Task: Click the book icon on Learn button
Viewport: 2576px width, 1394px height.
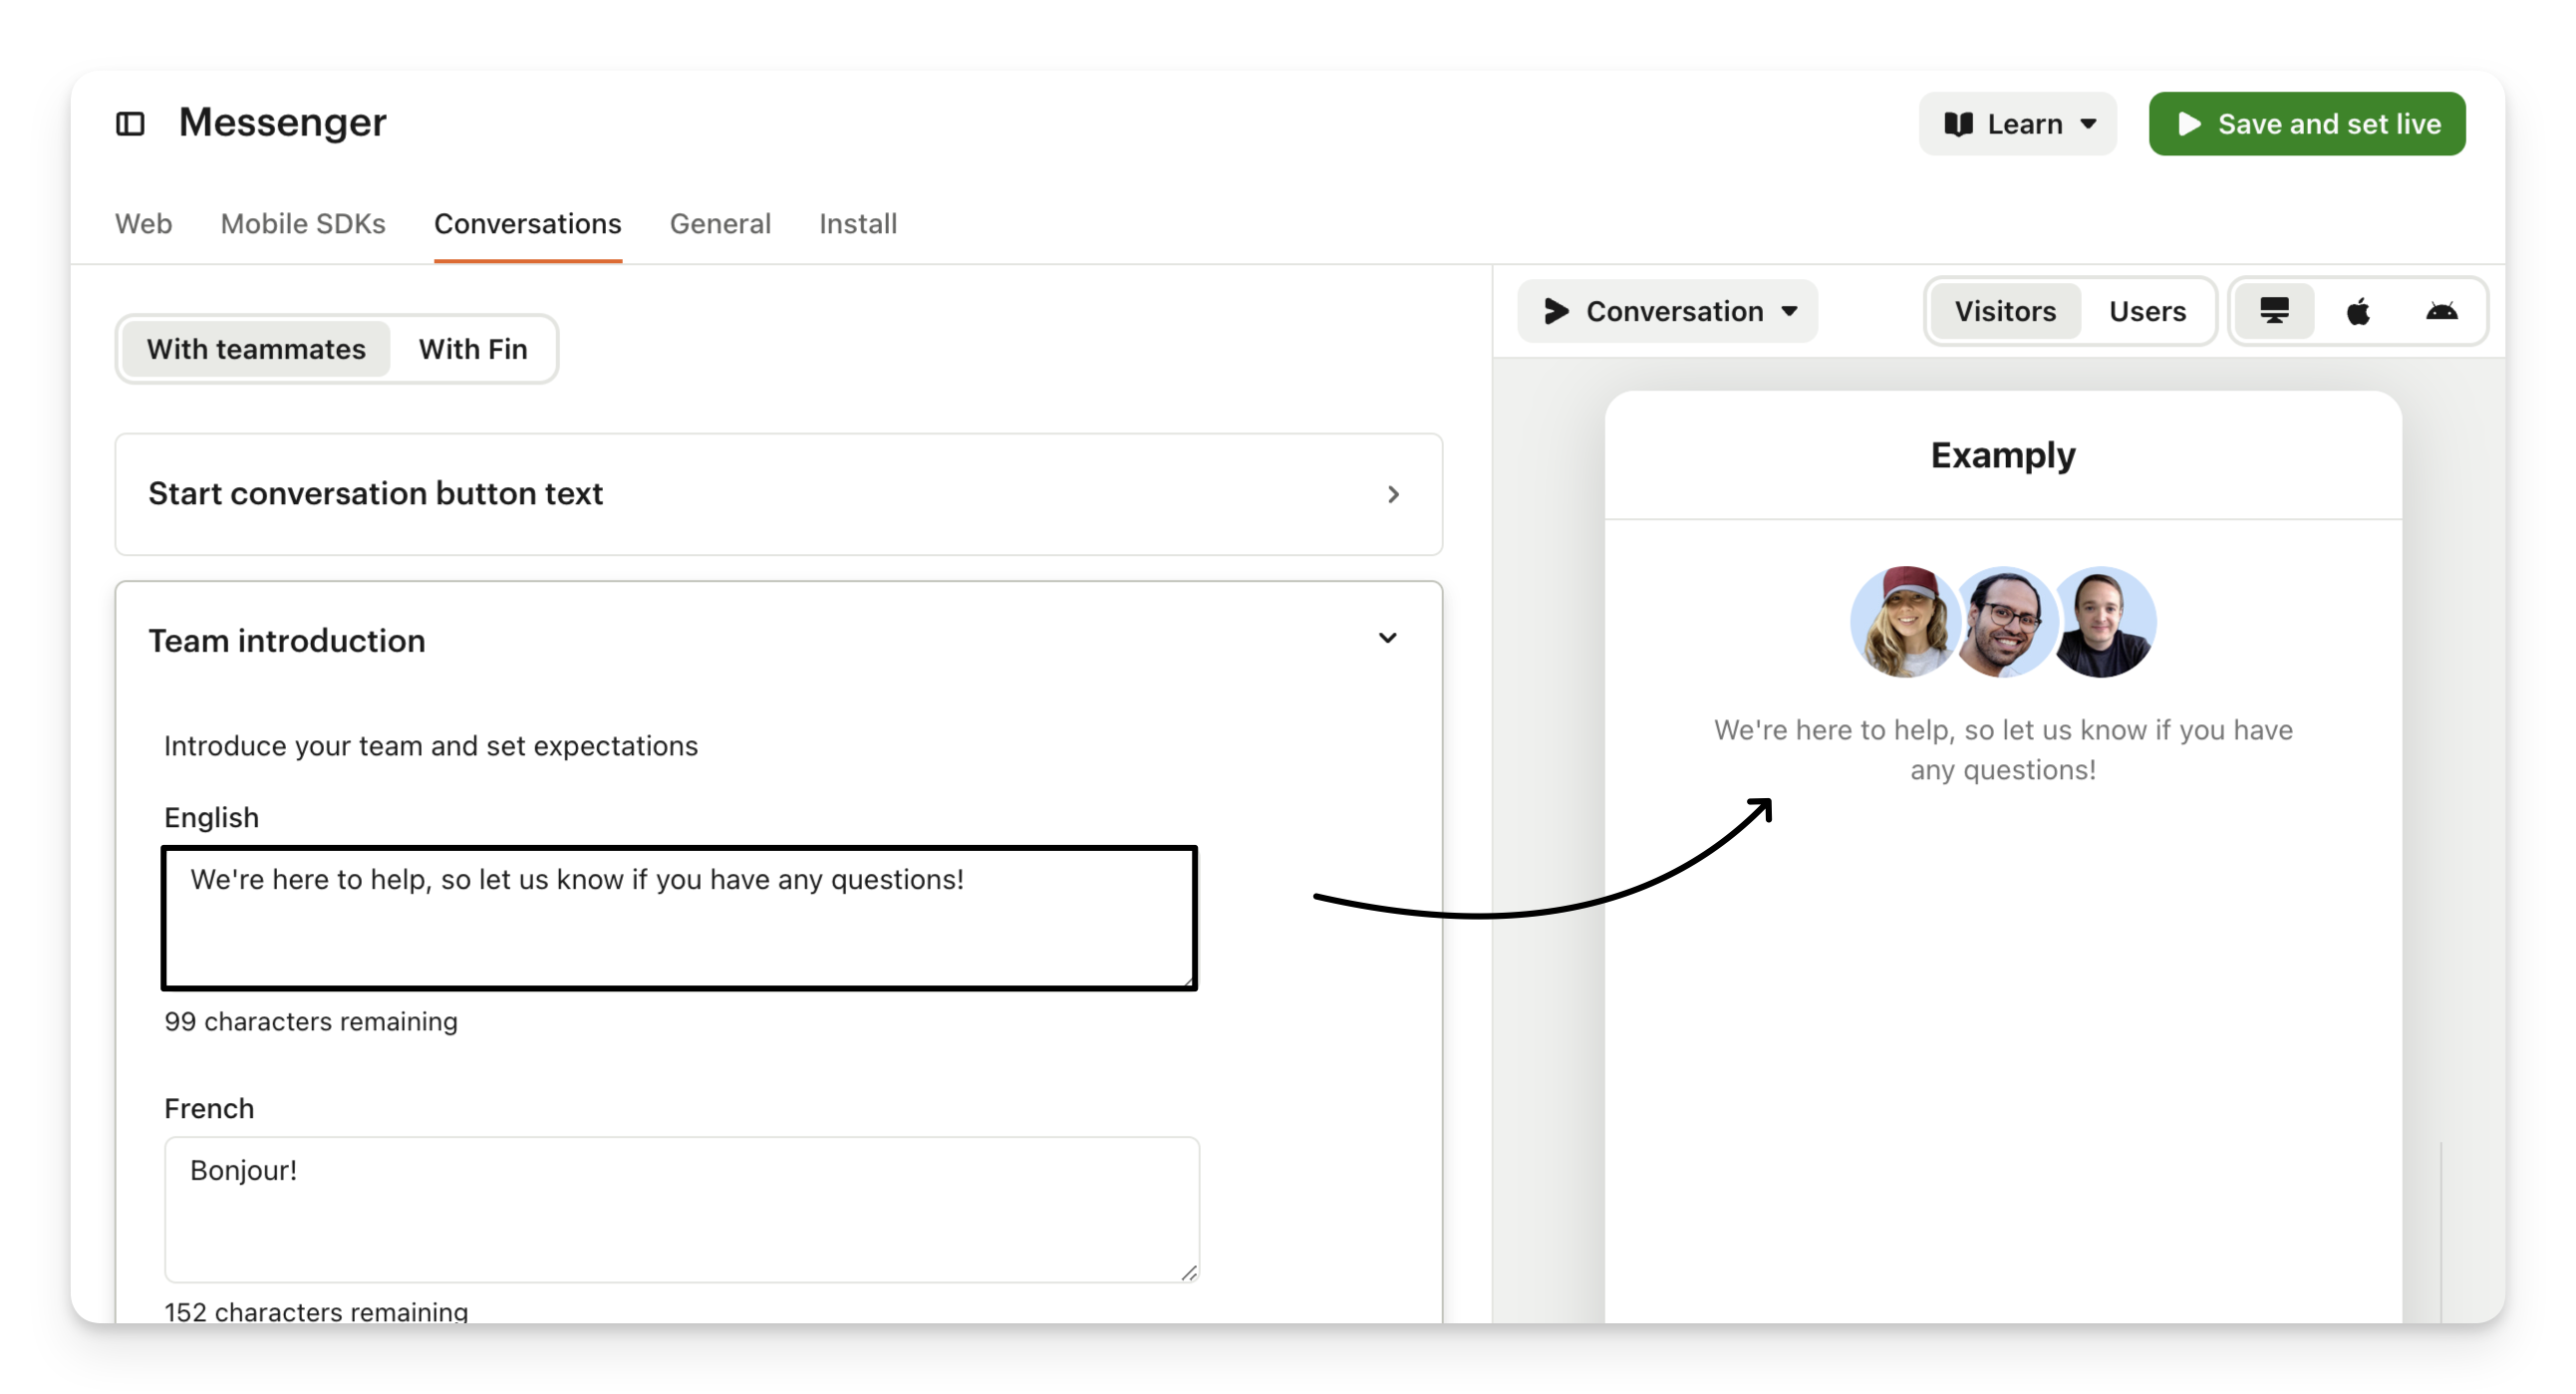Action: (x=1958, y=124)
